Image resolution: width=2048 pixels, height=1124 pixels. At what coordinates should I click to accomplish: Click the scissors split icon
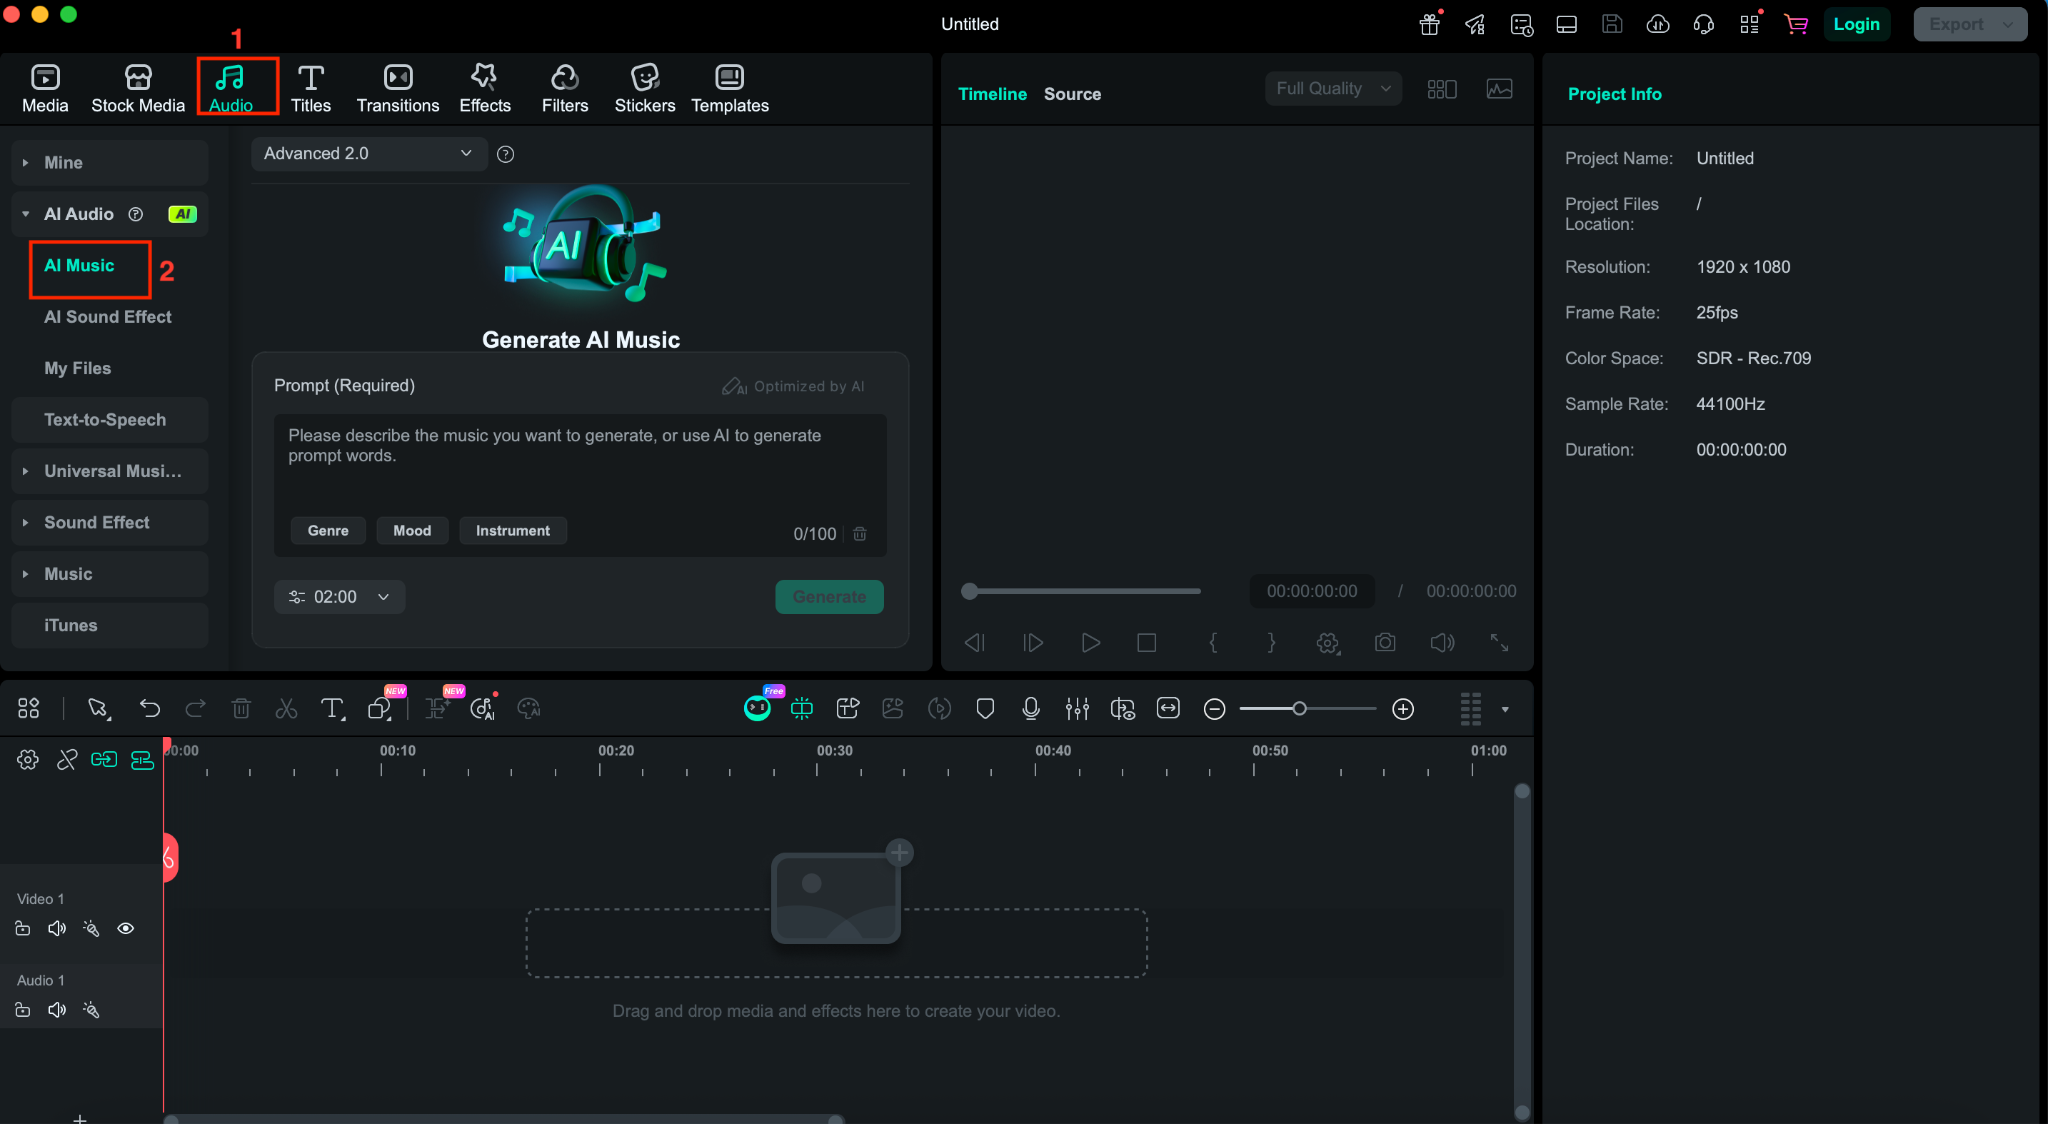[286, 709]
